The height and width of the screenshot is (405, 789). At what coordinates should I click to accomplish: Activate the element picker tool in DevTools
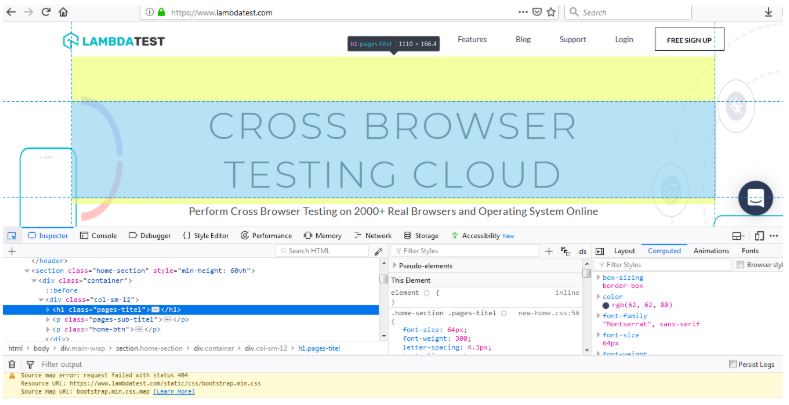pyautogui.click(x=12, y=235)
